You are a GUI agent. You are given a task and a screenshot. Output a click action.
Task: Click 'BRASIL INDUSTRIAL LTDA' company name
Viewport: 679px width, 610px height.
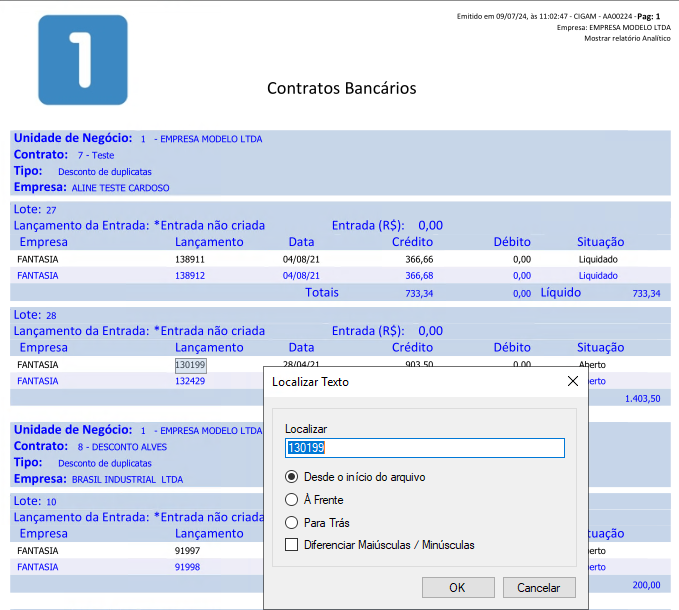pyautogui.click(x=127, y=480)
